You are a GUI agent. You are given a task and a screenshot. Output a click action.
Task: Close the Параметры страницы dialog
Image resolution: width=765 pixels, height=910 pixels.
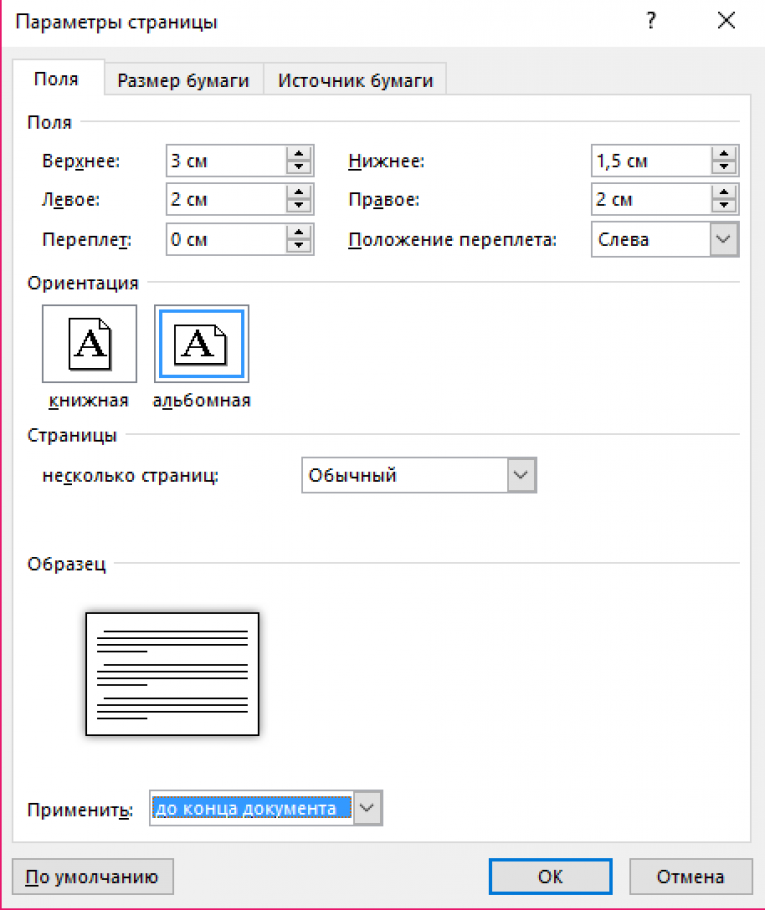726,21
